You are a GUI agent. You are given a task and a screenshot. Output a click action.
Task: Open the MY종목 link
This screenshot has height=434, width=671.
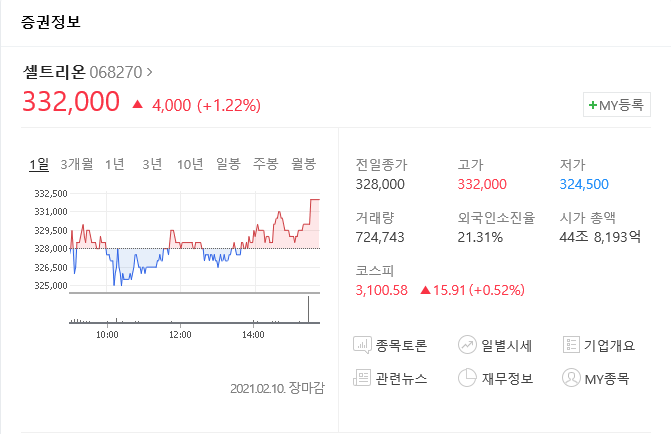[x=607, y=378]
